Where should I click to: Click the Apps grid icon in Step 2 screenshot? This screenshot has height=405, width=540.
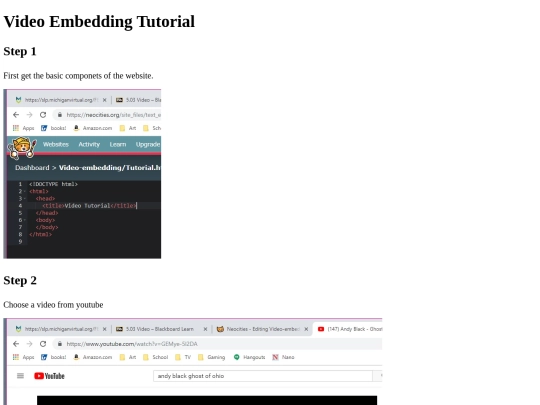[16, 357]
